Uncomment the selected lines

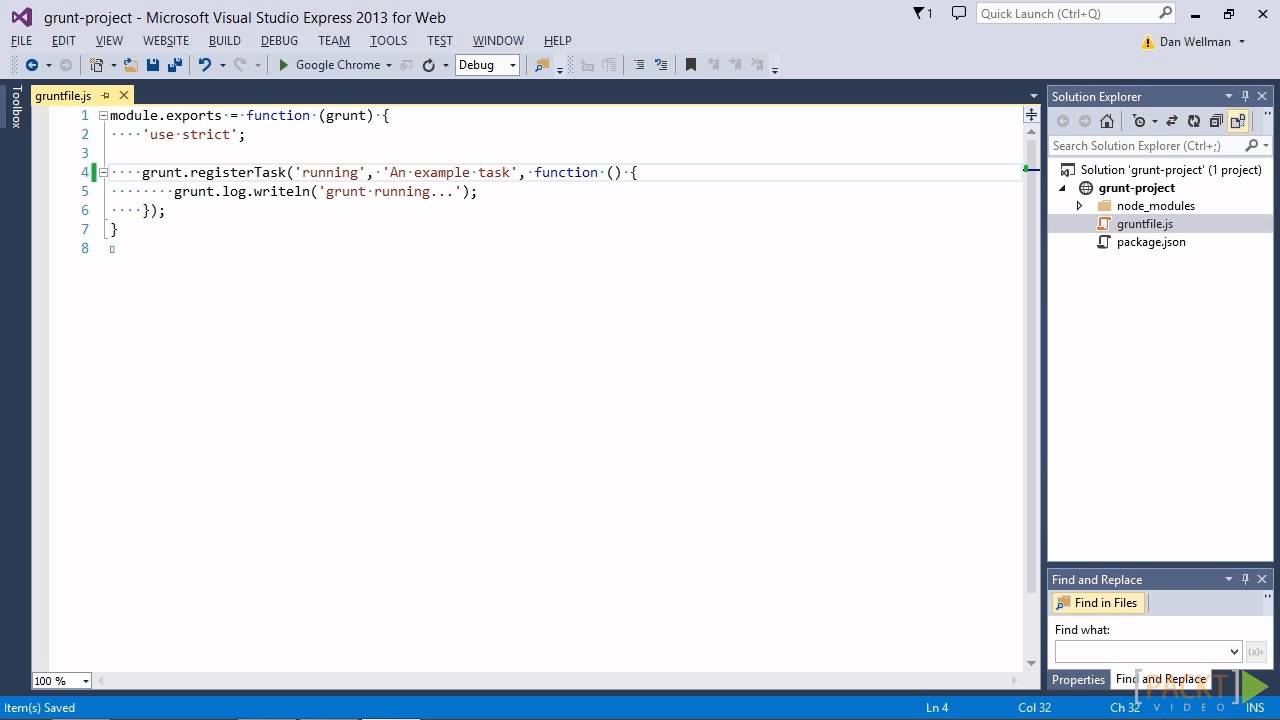[x=661, y=65]
